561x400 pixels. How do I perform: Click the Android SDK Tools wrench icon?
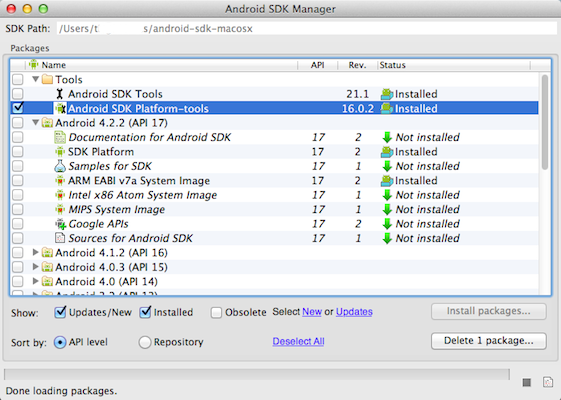(60, 94)
